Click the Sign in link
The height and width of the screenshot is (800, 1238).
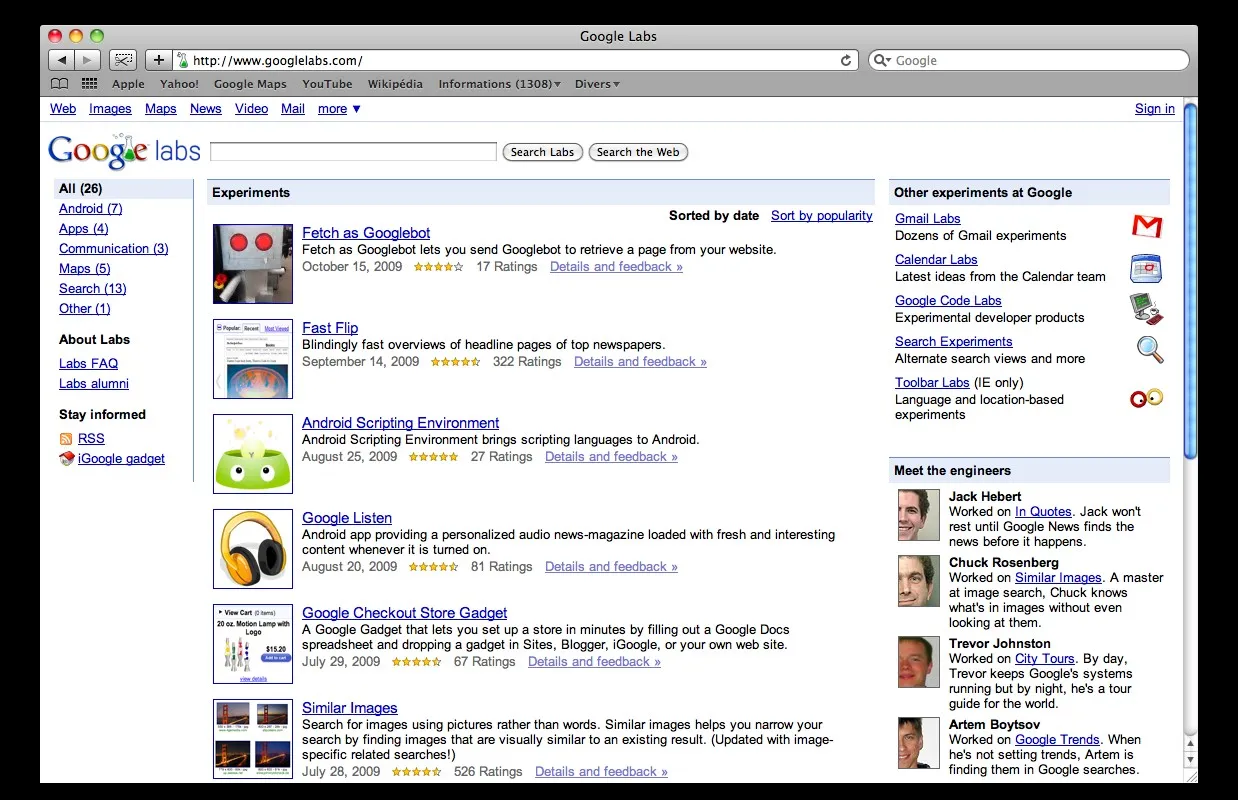click(1154, 109)
